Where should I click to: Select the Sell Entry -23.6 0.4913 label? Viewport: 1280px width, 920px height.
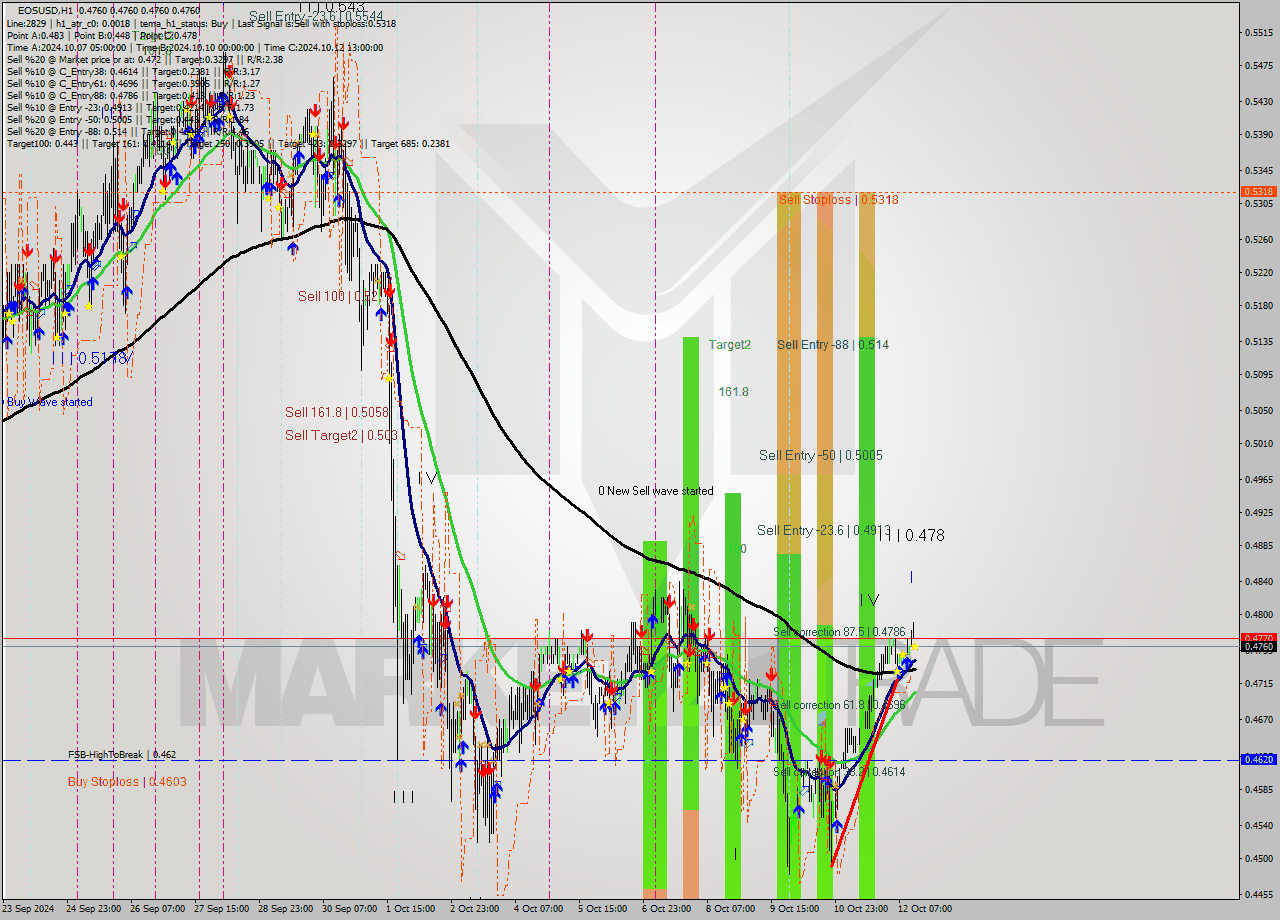coord(823,530)
